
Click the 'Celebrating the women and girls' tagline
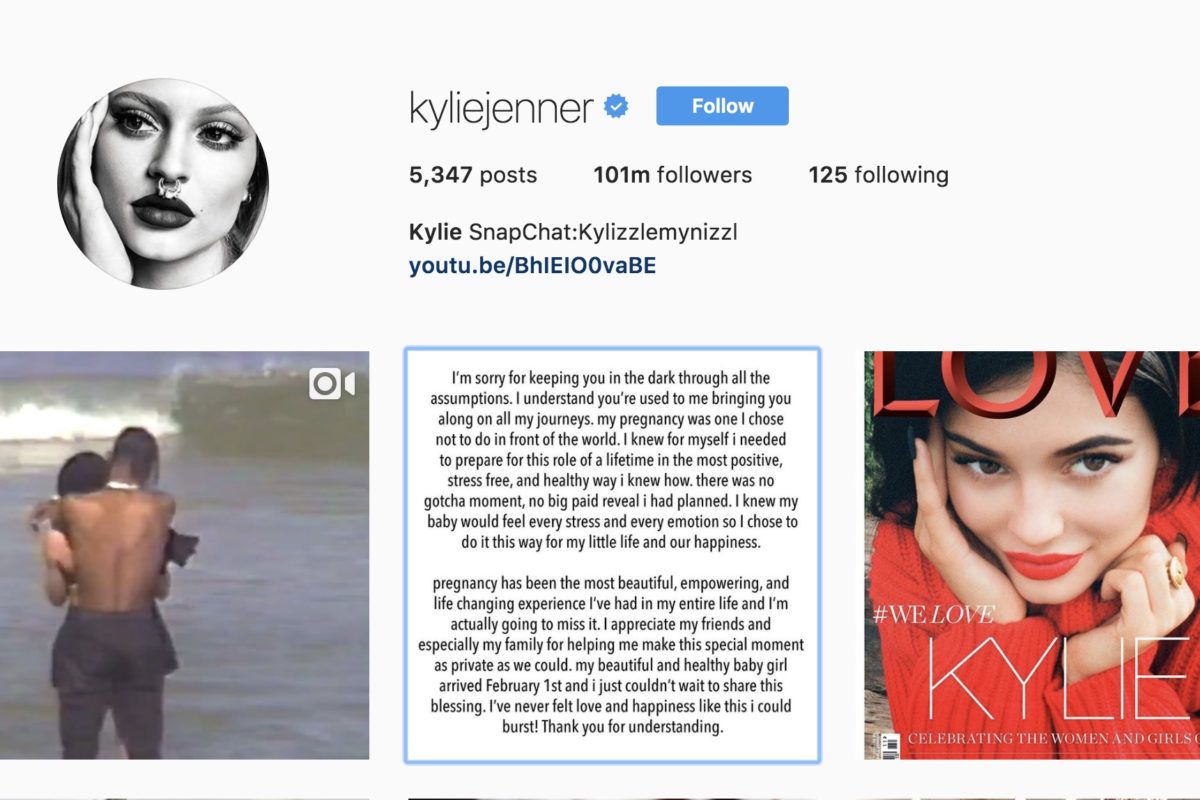coord(1053,740)
